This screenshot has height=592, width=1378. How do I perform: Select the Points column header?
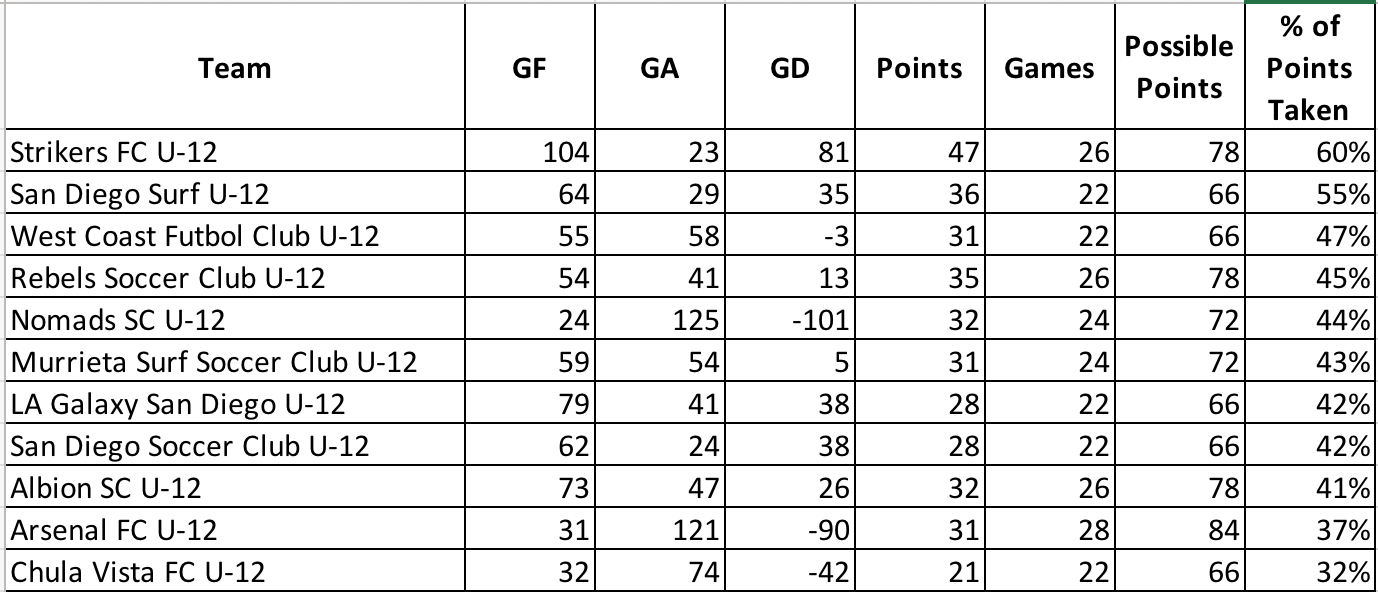pos(919,68)
